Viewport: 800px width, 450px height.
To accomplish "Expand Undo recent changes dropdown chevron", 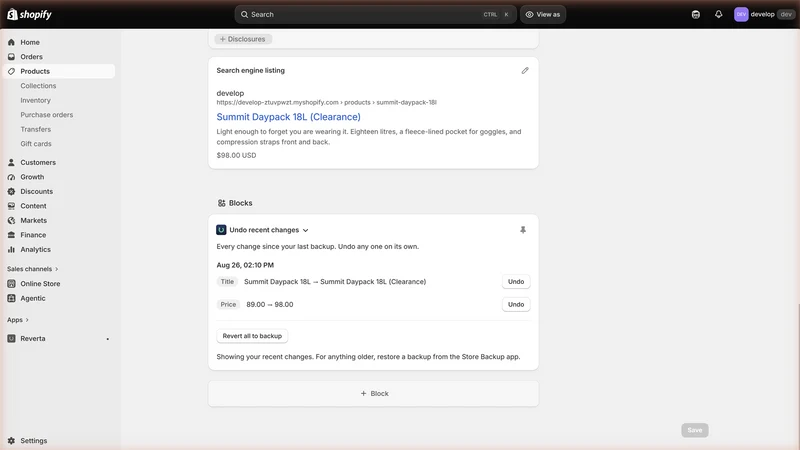I will point(306,230).
